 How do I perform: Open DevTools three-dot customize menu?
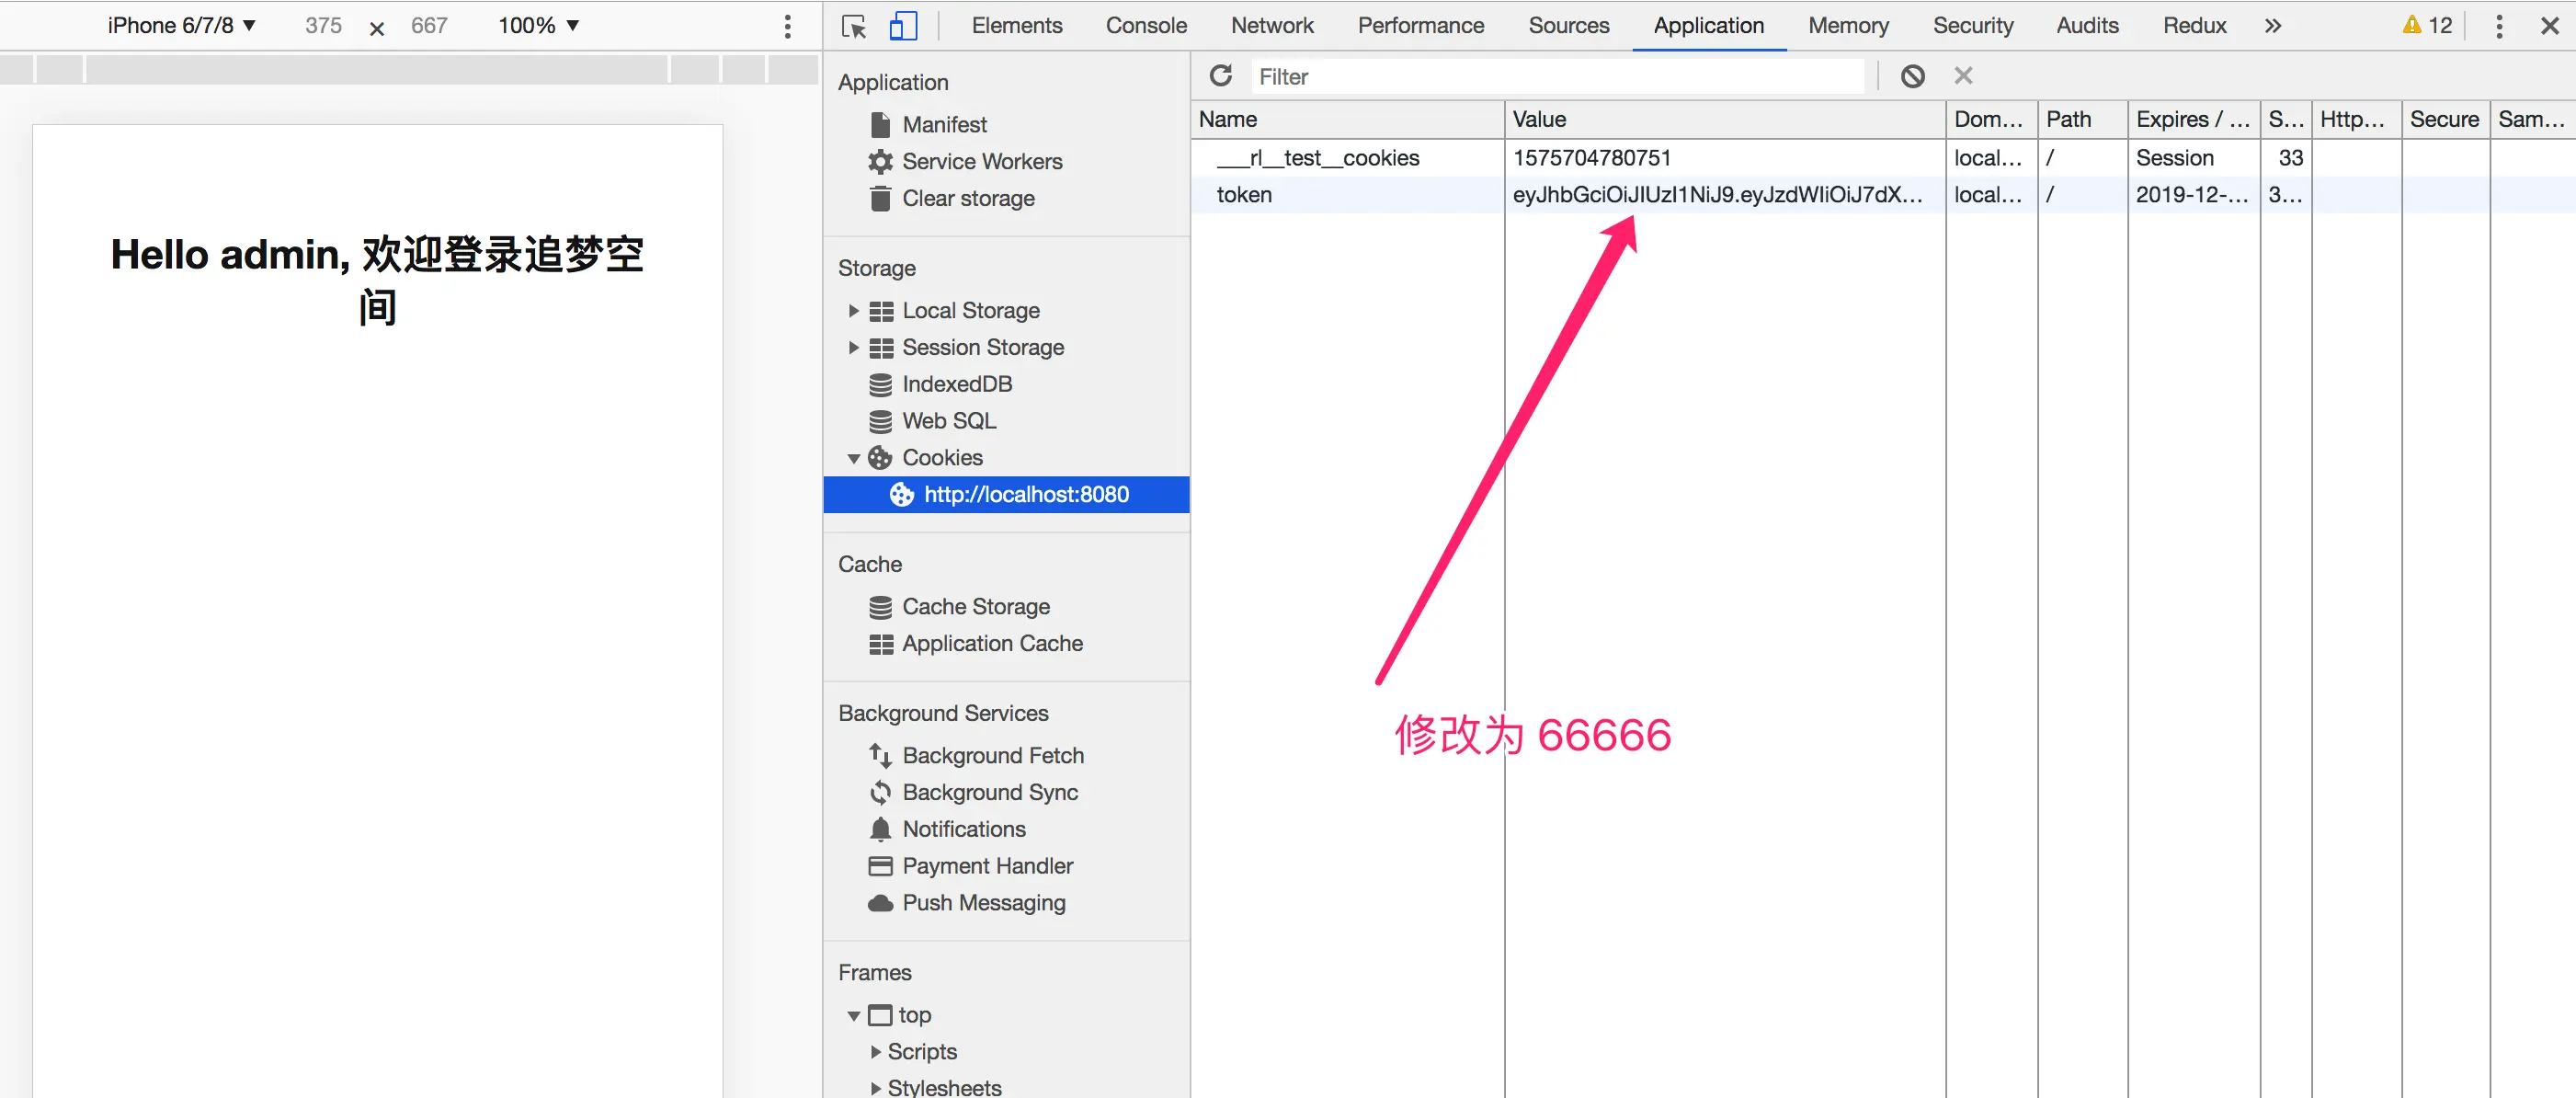click(2498, 26)
